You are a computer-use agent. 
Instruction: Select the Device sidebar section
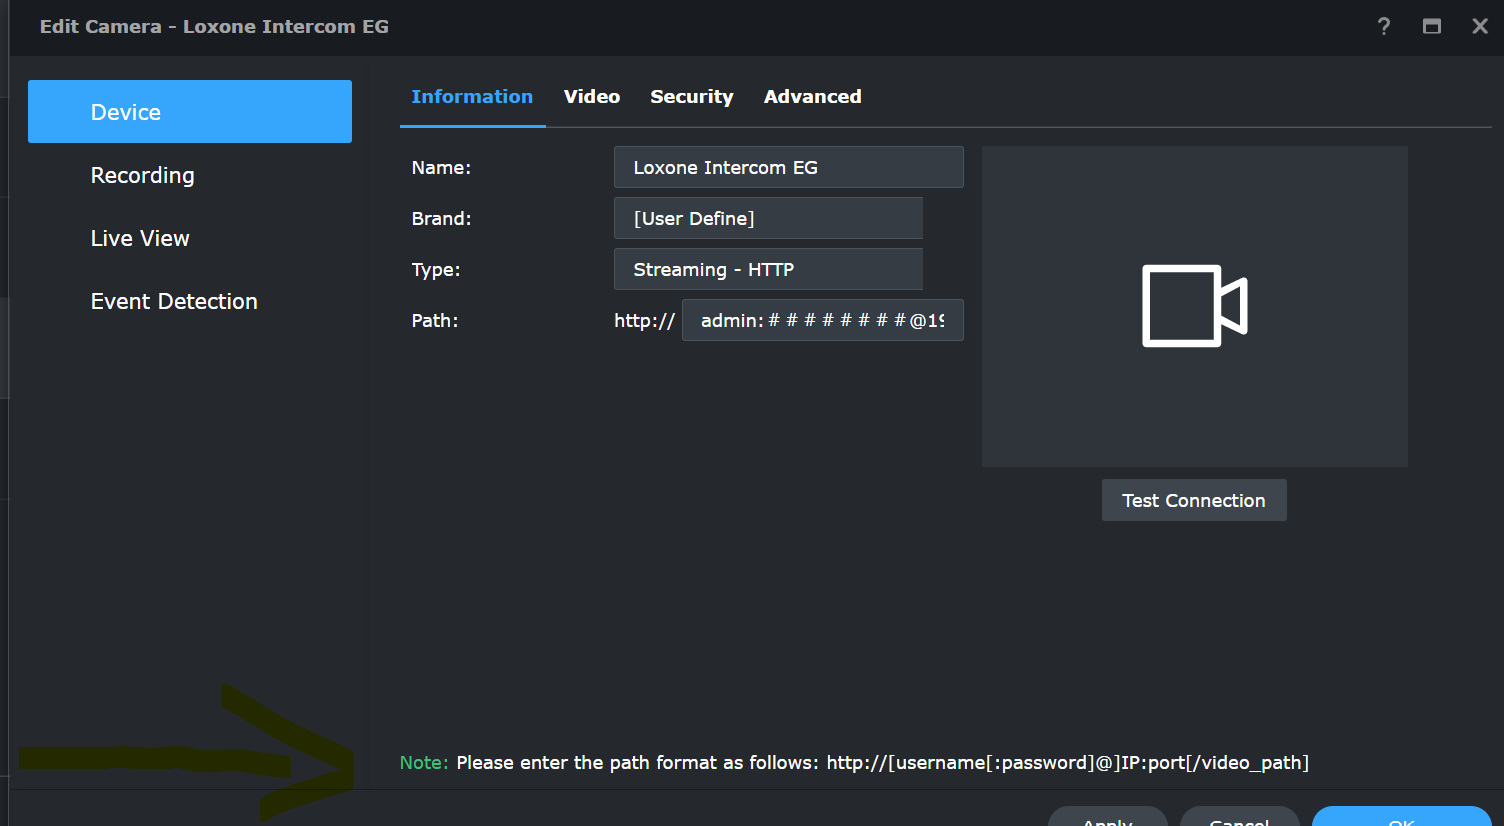point(190,112)
